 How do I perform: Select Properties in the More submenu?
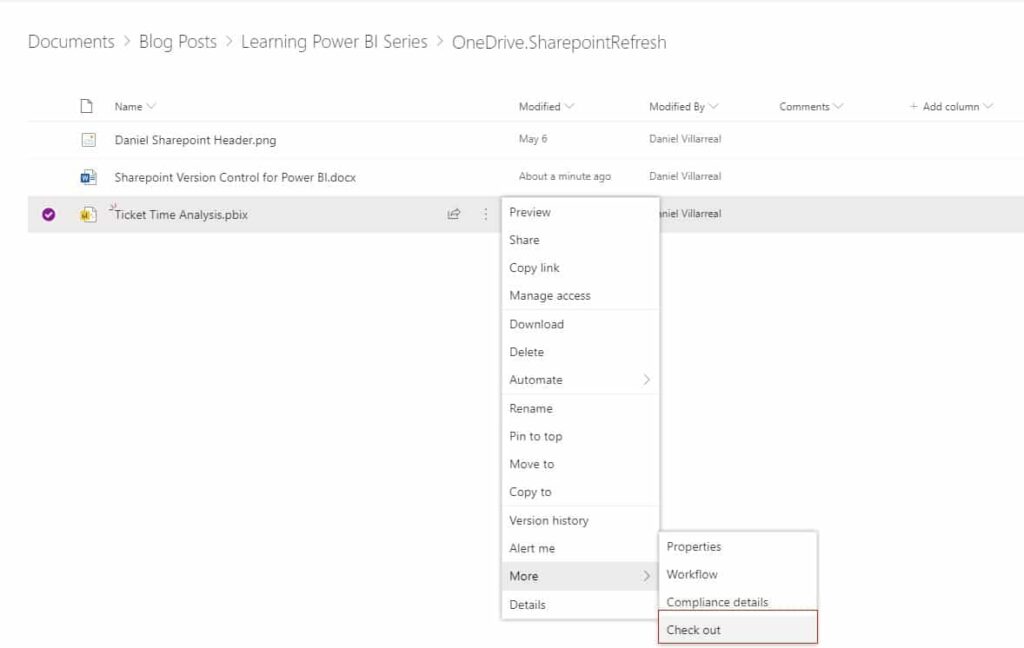point(738,546)
